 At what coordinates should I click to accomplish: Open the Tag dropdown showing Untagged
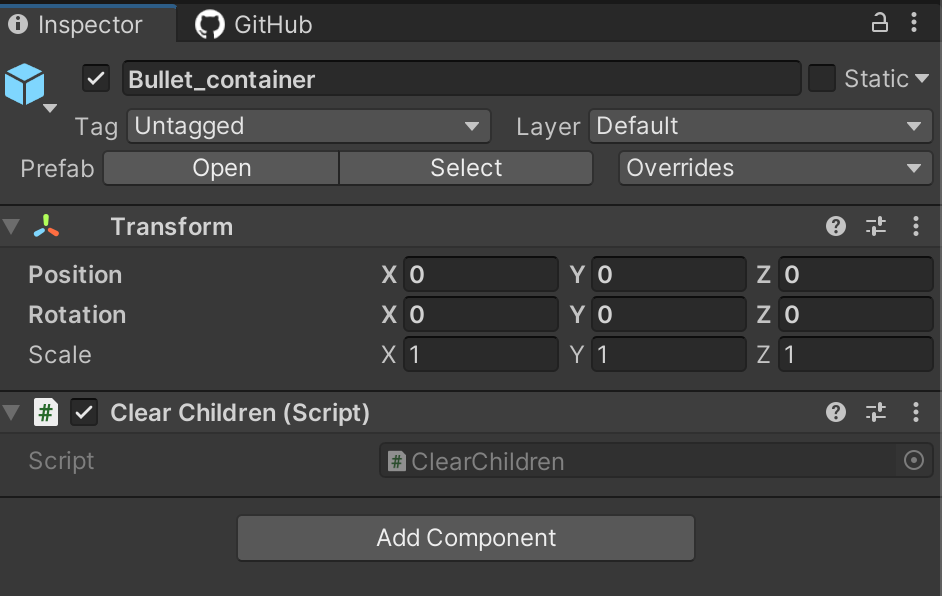309,126
